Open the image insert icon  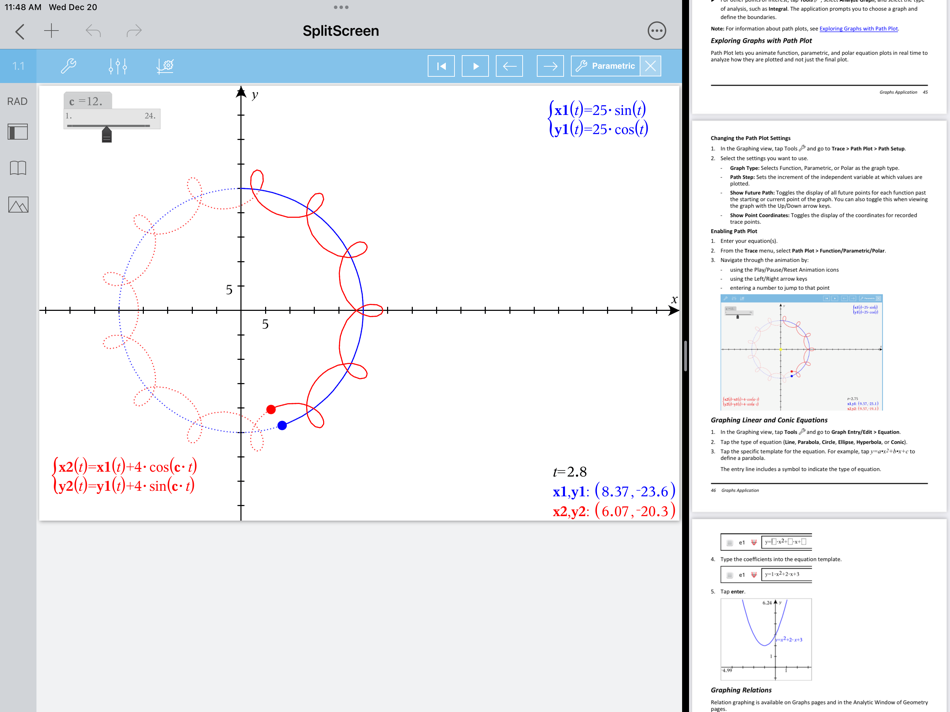click(x=18, y=205)
